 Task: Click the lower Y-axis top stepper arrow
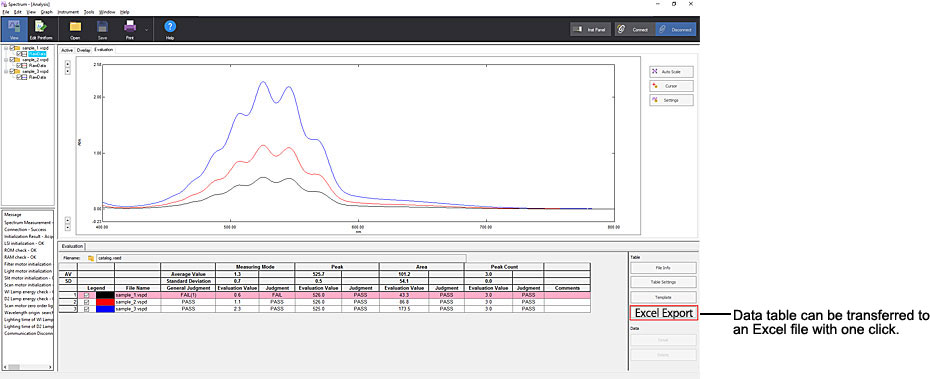click(x=68, y=71)
